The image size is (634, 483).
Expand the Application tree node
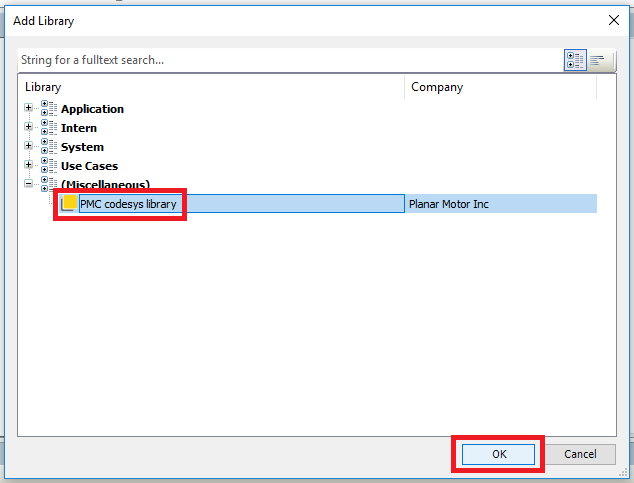[x=30, y=109]
